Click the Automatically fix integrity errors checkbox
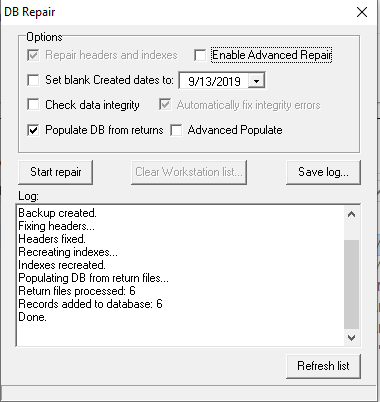This screenshot has height=402, width=380. point(165,105)
